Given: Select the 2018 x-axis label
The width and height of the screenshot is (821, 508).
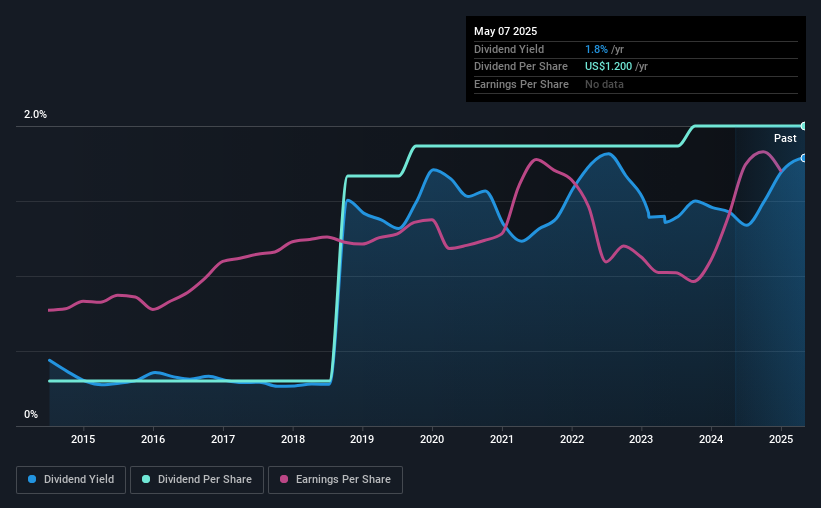Looking at the screenshot, I should coord(293,439).
